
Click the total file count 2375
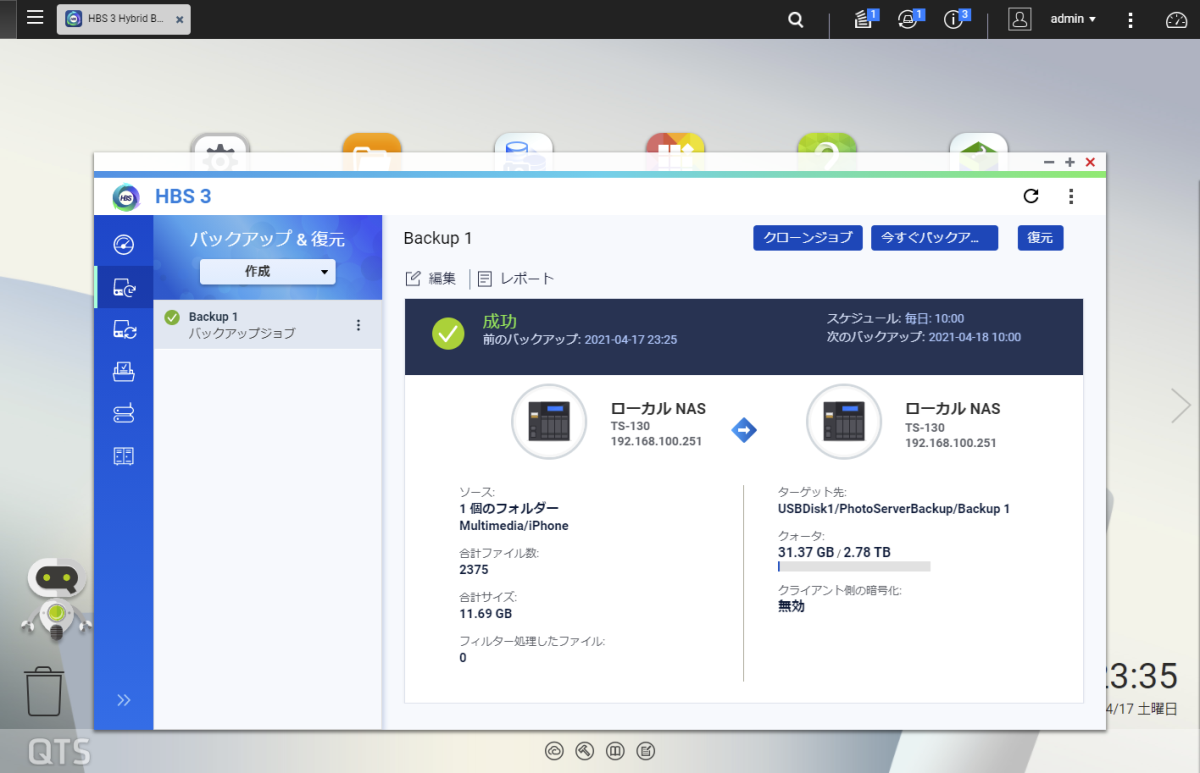pos(474,570)
